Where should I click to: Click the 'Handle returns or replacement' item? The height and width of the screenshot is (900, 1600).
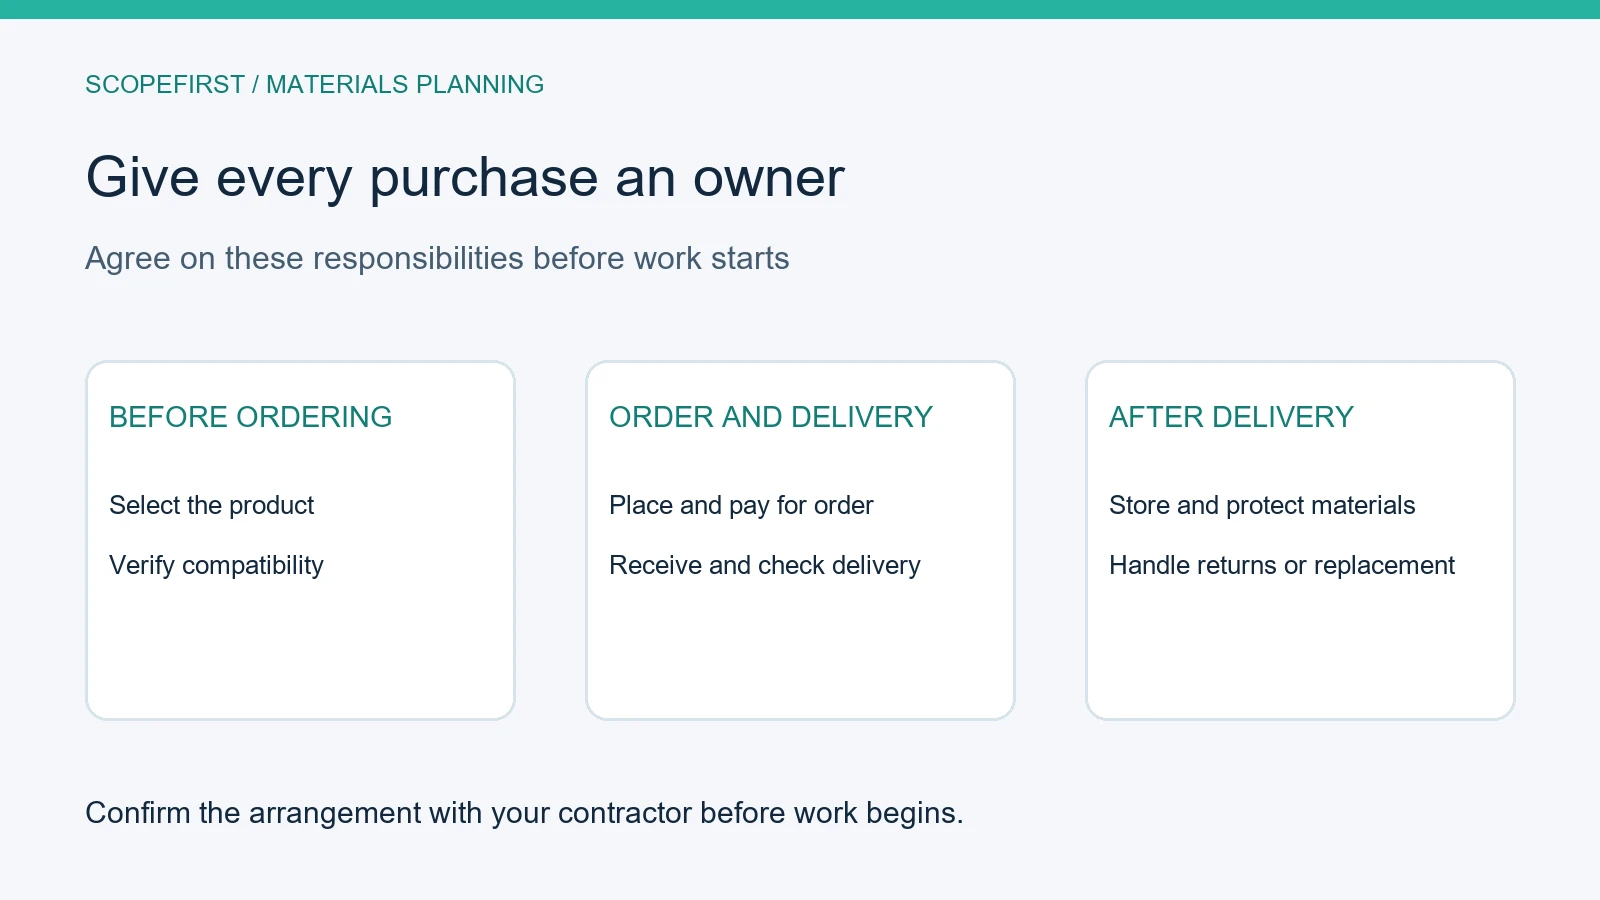coord(1282,565)
